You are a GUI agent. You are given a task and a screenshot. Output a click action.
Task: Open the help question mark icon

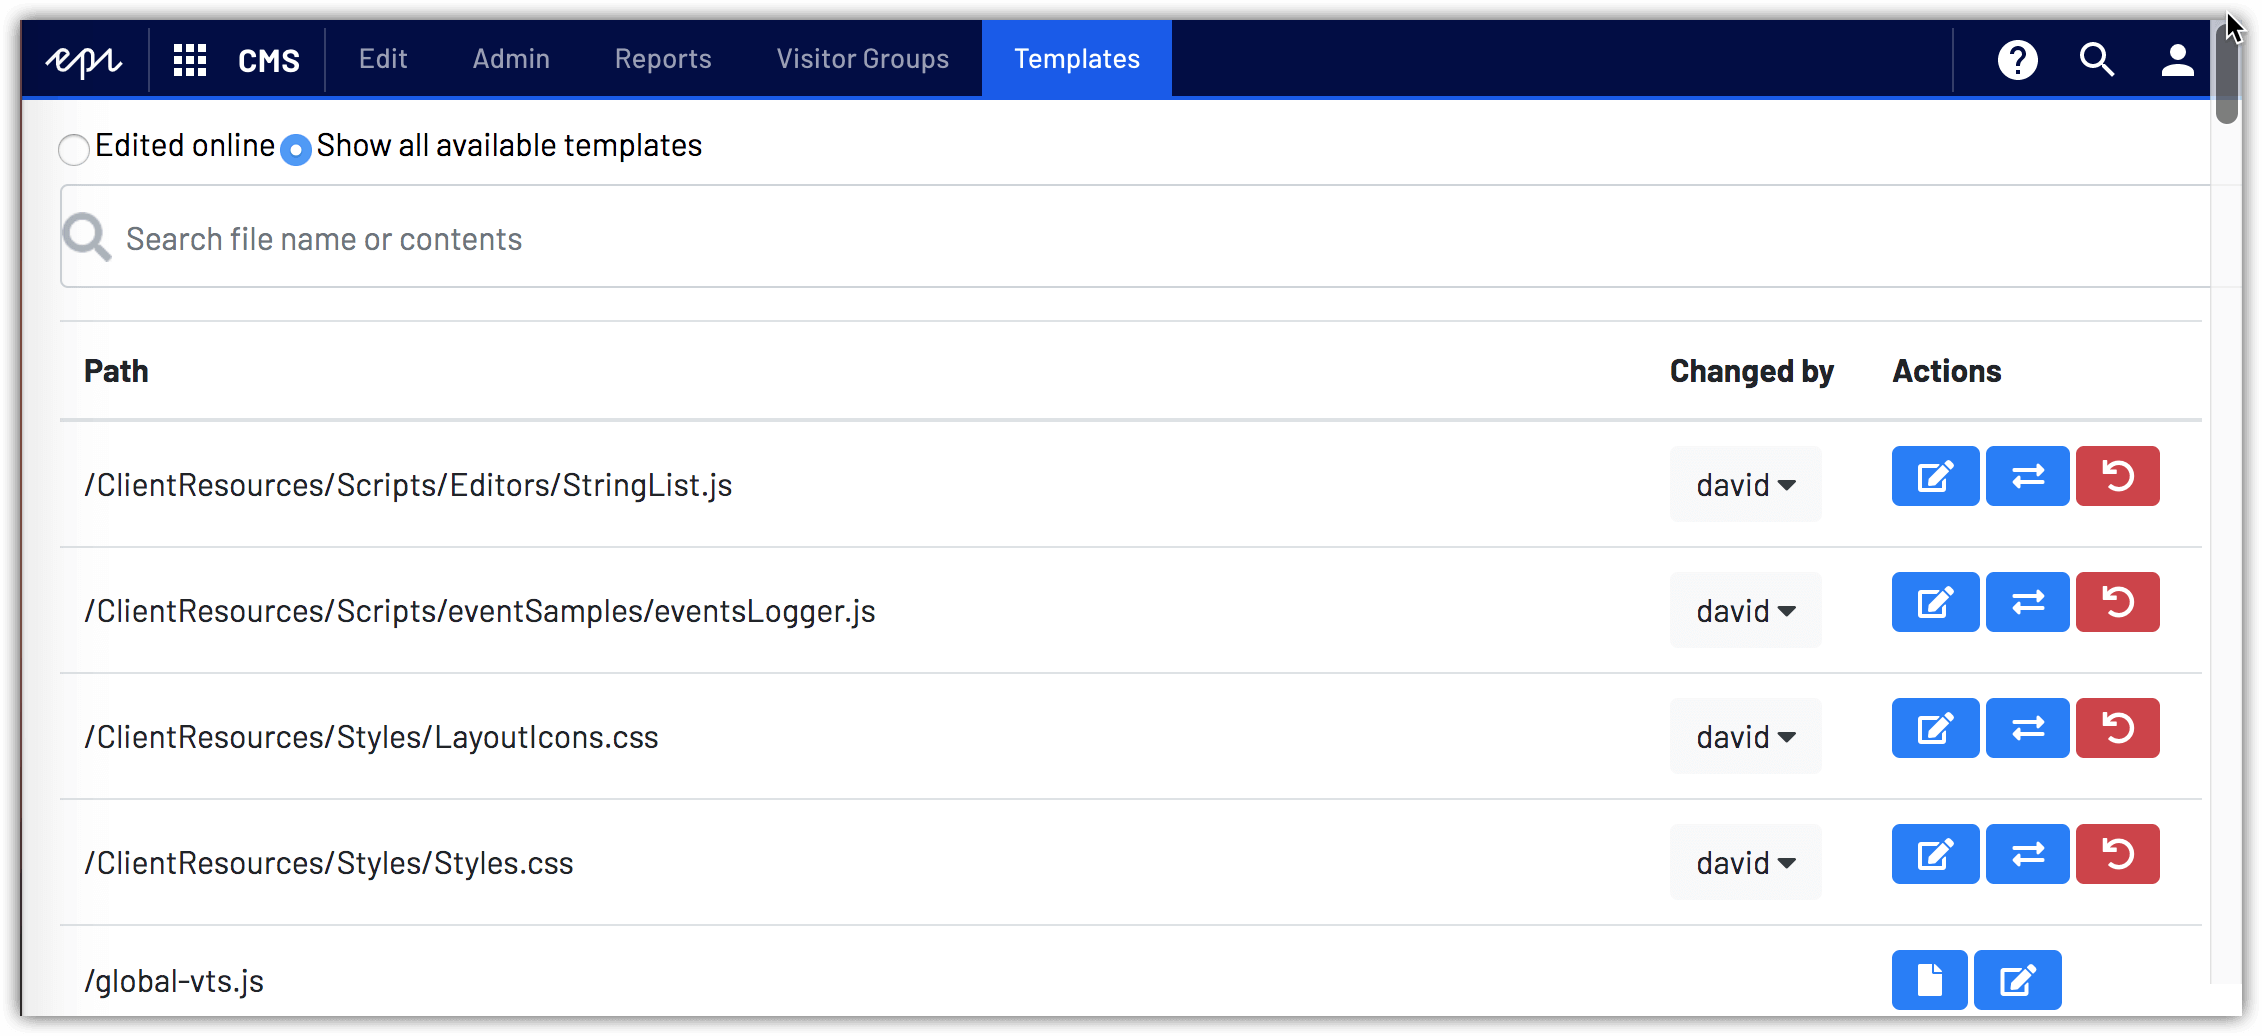point(2017,60)
